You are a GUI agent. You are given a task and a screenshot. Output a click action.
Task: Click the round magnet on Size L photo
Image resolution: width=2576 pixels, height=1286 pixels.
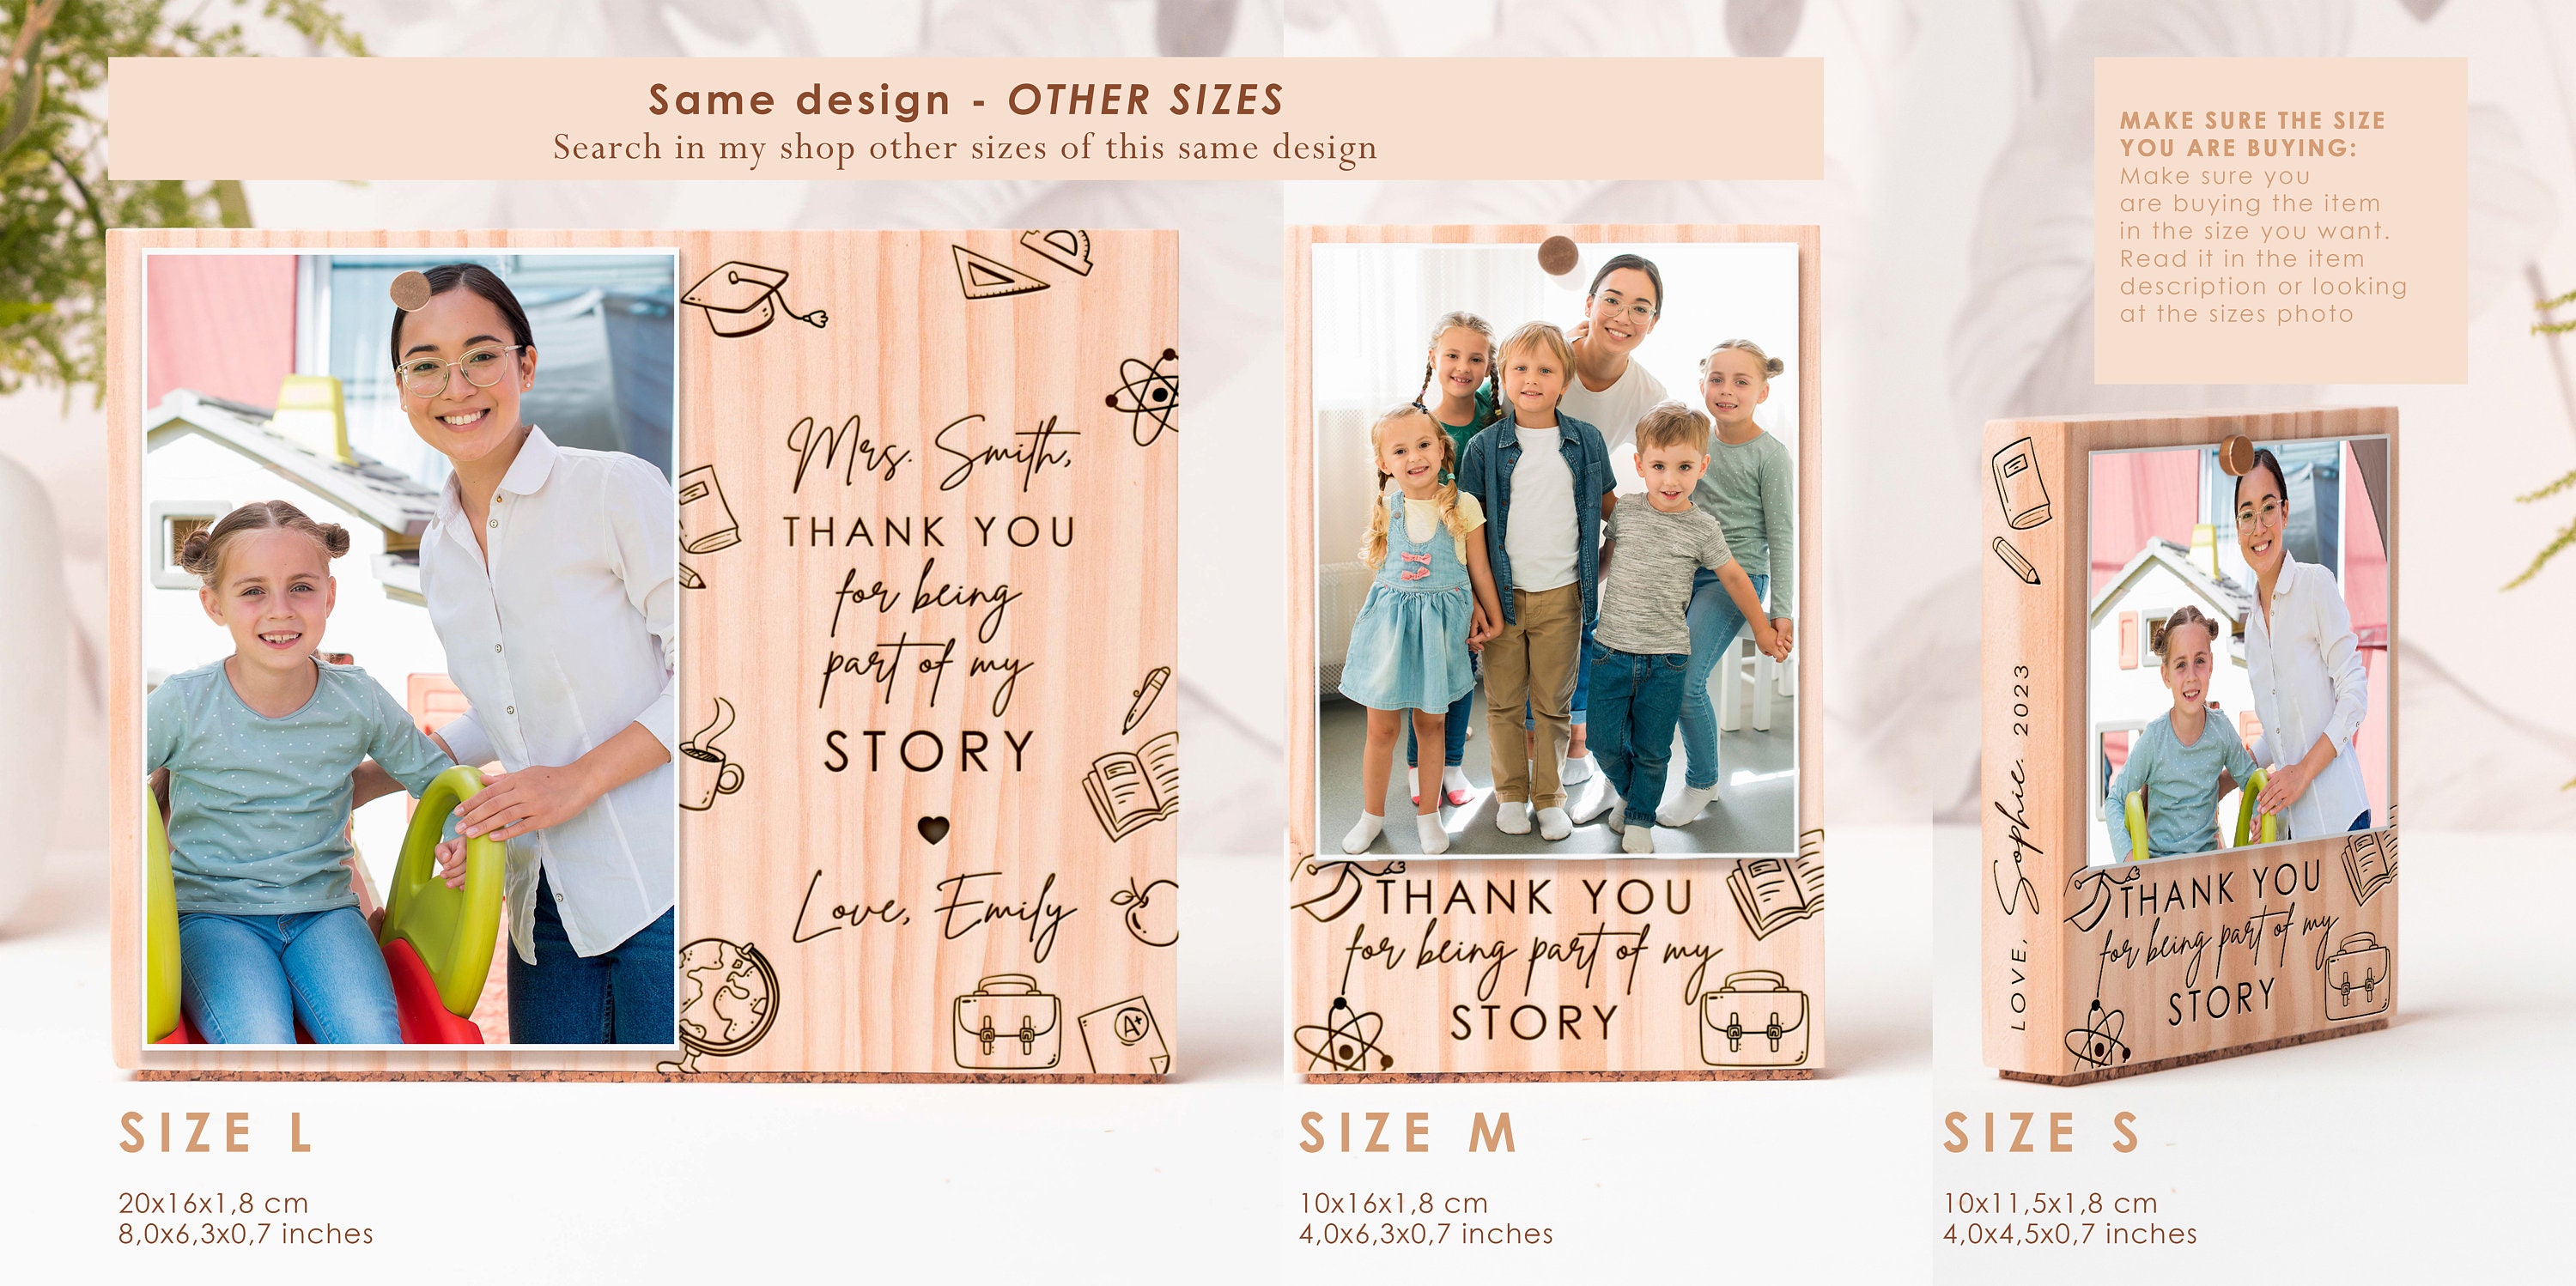(410, 291)
